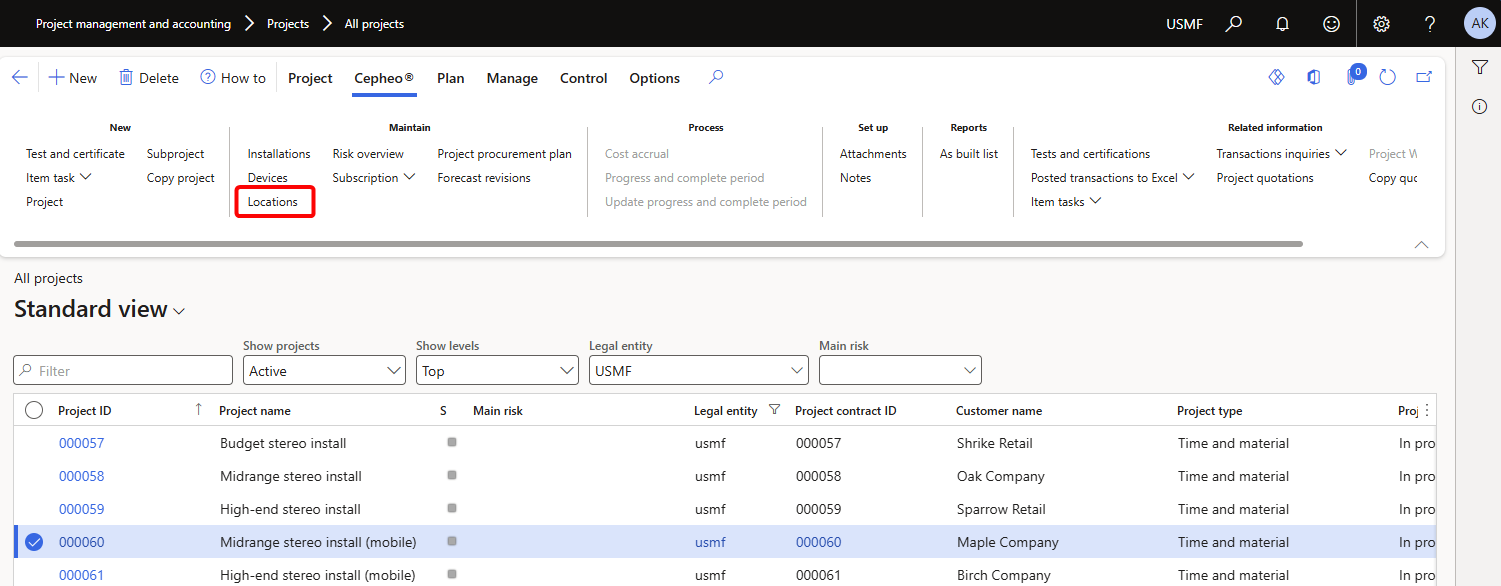This screenshot has width=1501, height=586.
Task: Open the filter pane funnel icon
Action: 1480,67
